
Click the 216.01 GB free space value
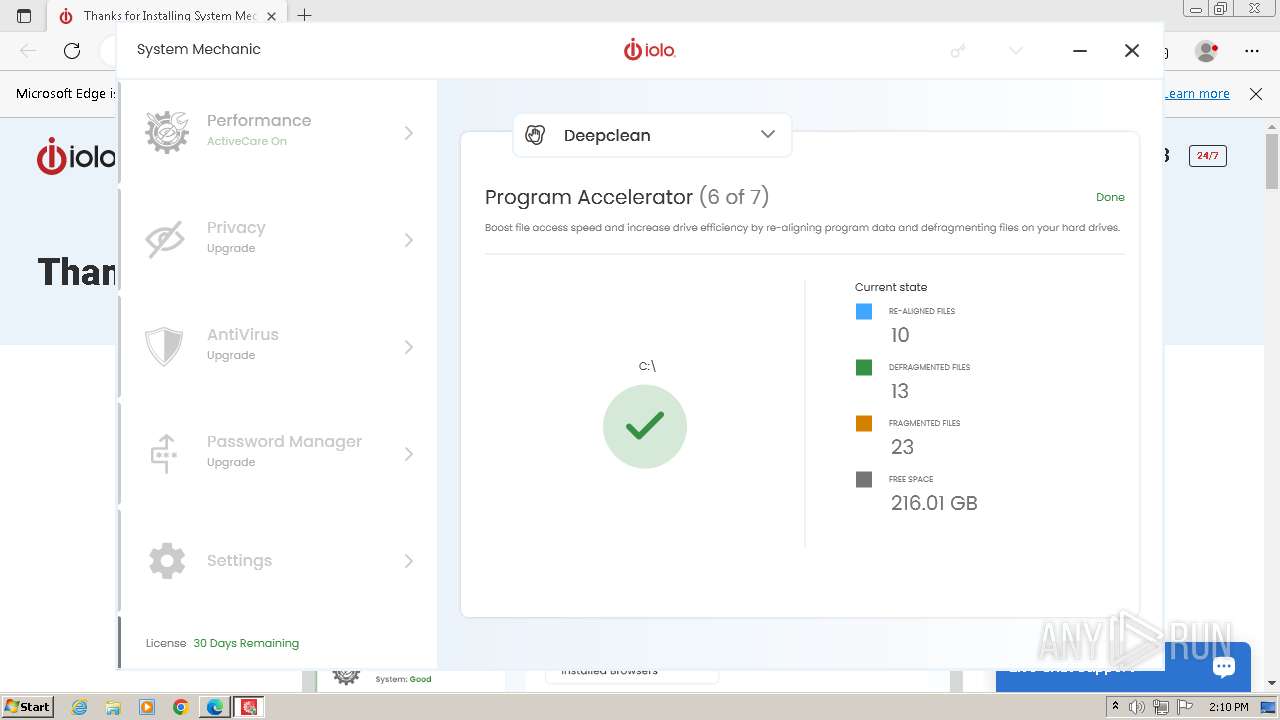coord(934,503)
